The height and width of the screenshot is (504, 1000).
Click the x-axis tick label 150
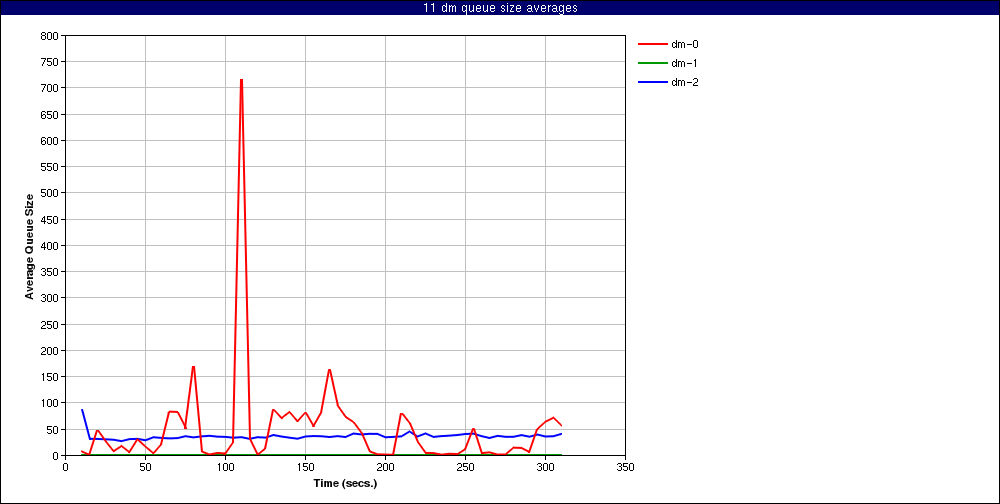coord(305,467)
